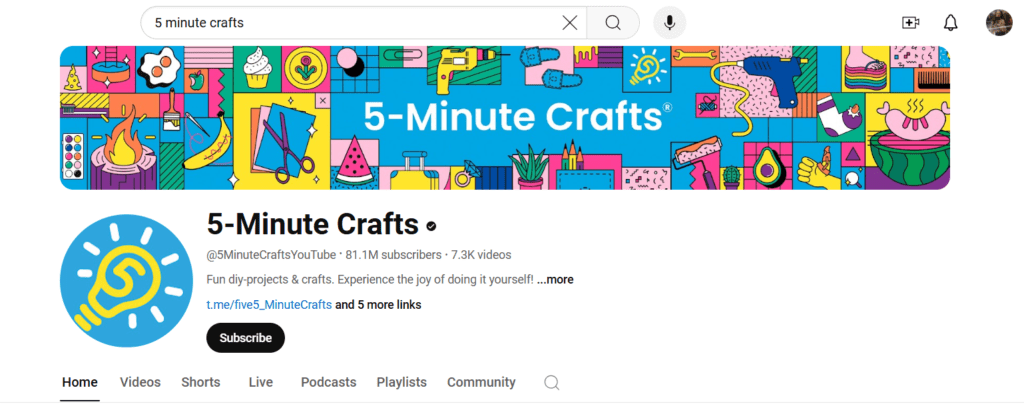
Task: Click the lightbulb channel profile picture
Action: (x=127, y=281)
